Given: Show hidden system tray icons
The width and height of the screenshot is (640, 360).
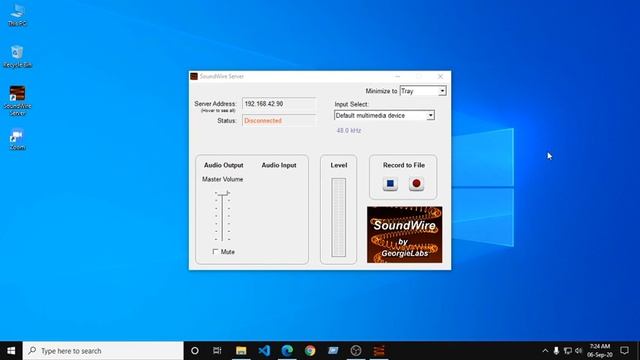Looking at the screenshot, I should pos(545,351).
